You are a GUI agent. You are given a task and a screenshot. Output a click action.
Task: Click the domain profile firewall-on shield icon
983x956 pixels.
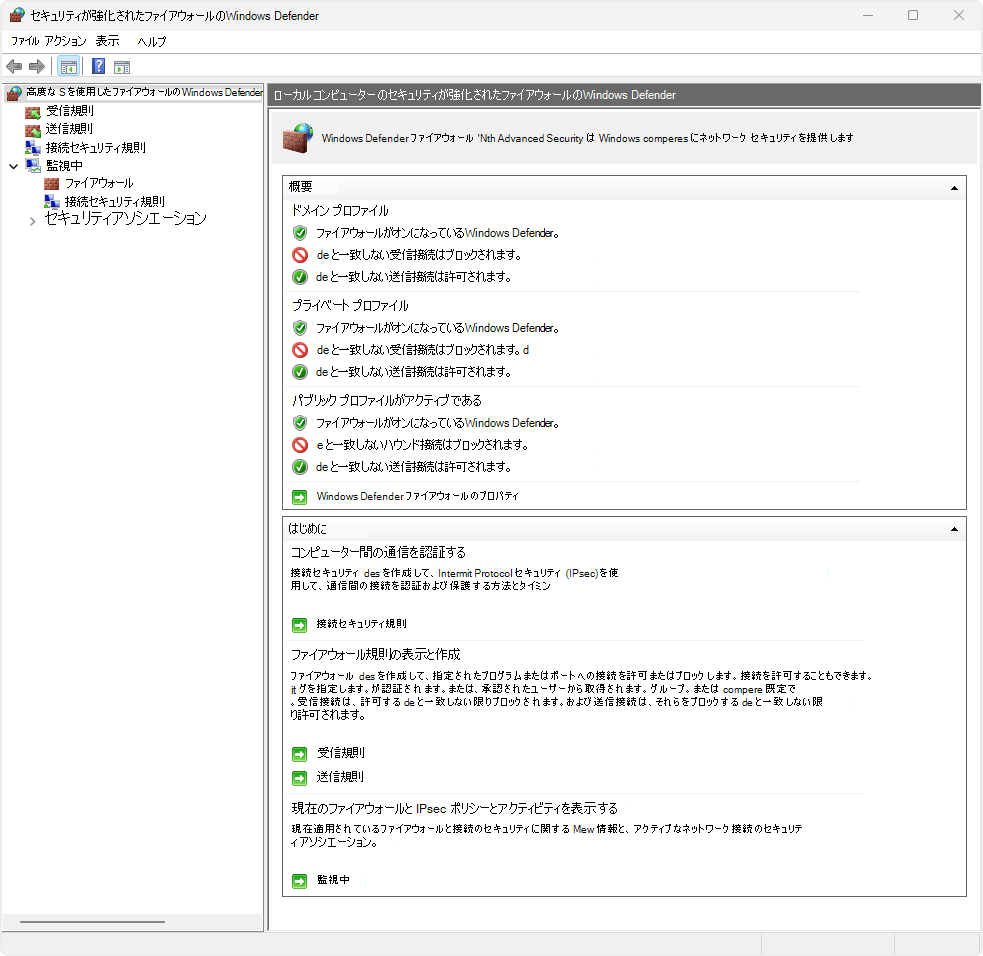[300, 233]
